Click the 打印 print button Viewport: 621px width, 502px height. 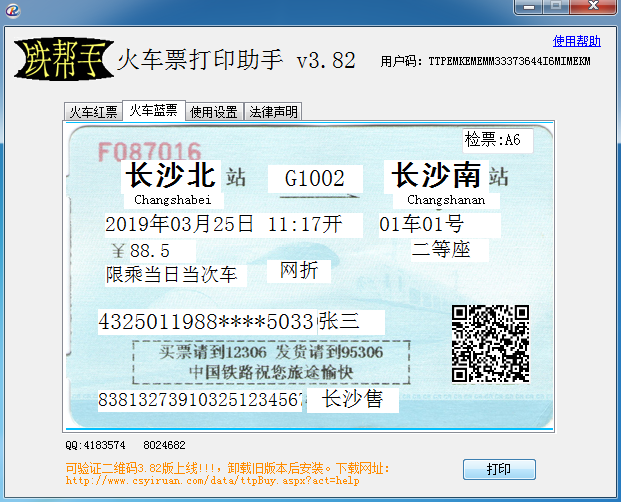tap(499, 470)
